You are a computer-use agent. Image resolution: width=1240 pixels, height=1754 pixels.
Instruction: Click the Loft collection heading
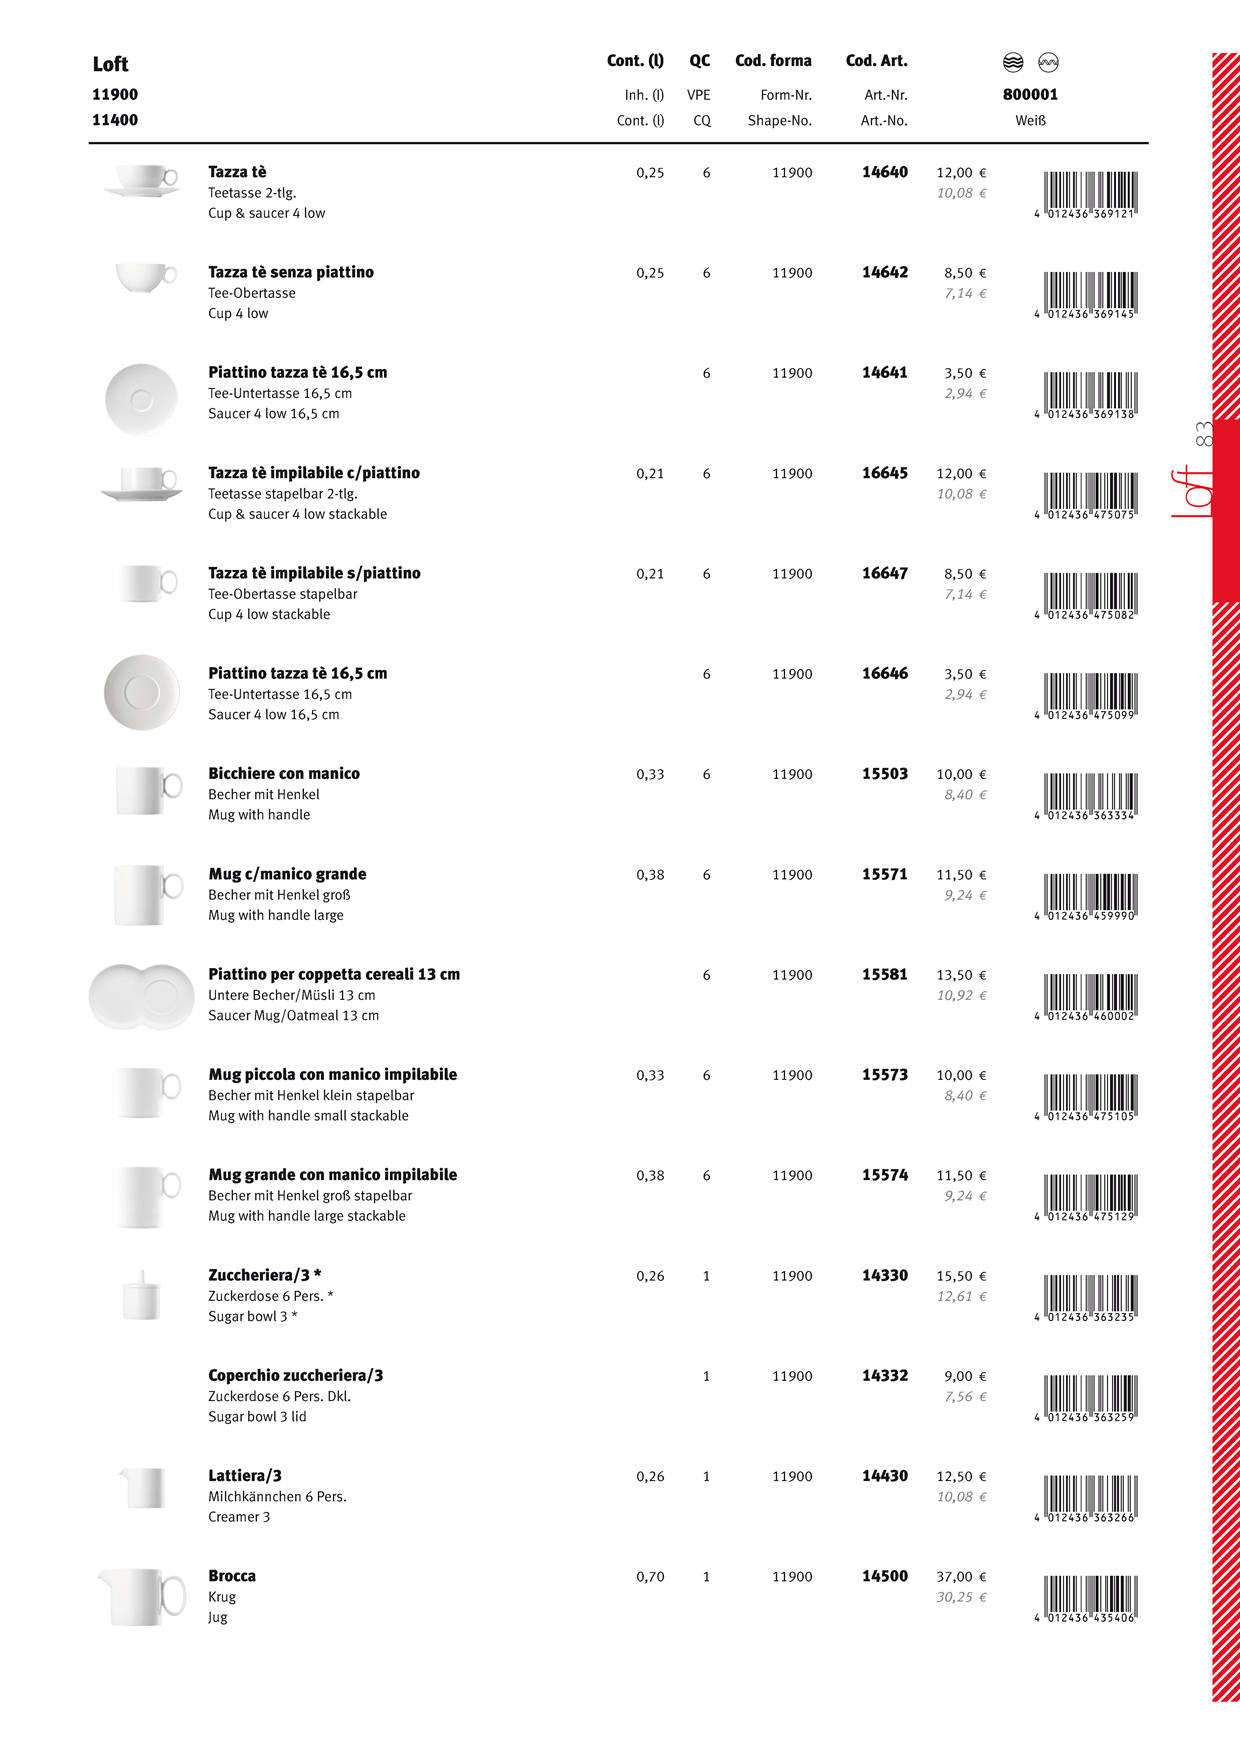click(110, 64)
